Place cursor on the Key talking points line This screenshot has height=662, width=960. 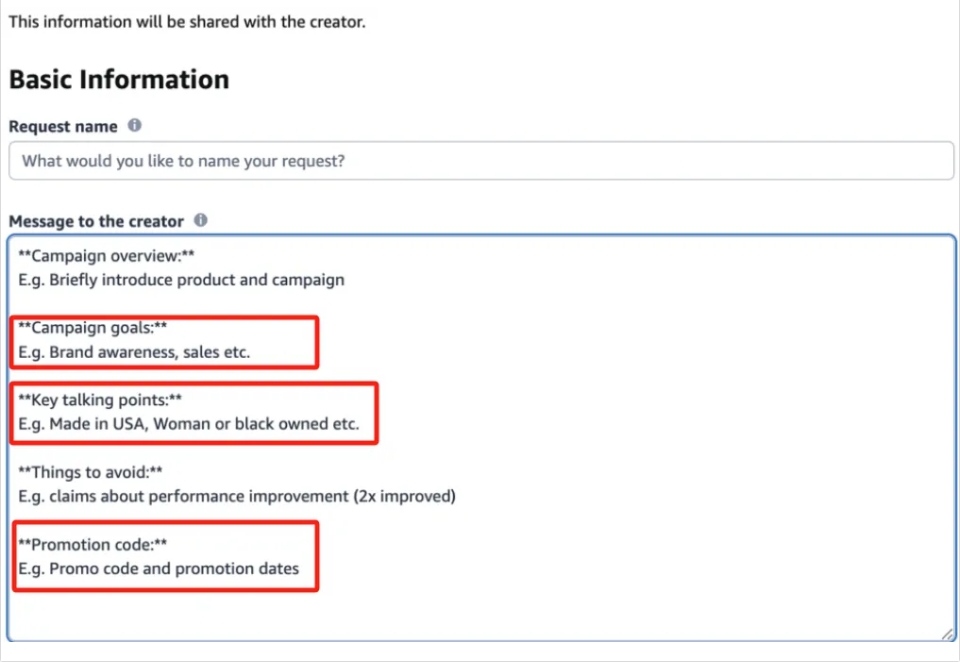pos(100,400)
